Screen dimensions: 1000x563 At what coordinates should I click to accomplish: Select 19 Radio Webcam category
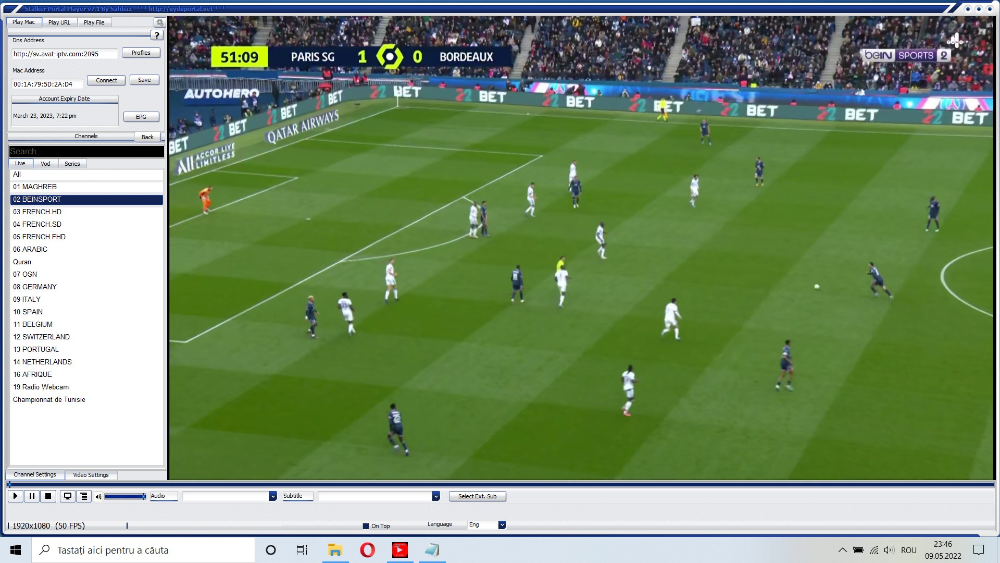[86, 387]
